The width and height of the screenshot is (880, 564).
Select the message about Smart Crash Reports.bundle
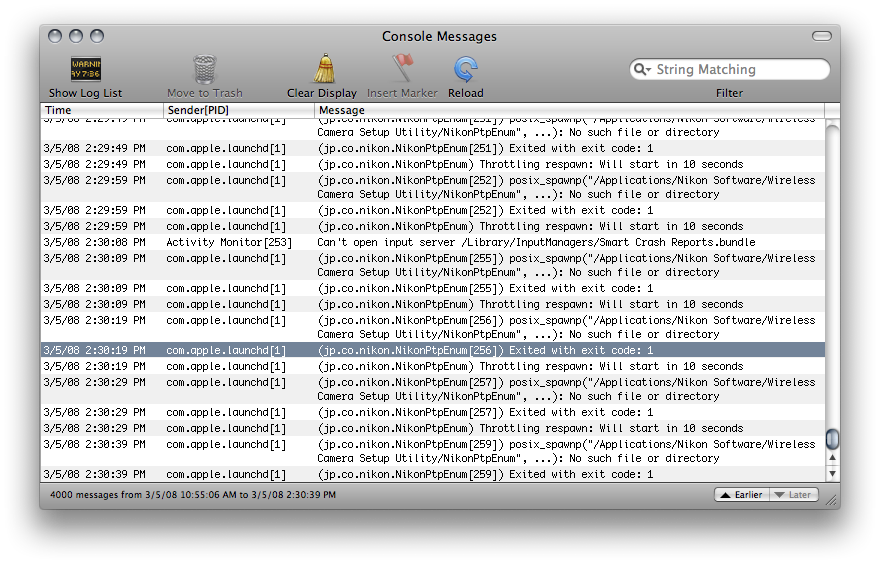[x=536, y=242]
